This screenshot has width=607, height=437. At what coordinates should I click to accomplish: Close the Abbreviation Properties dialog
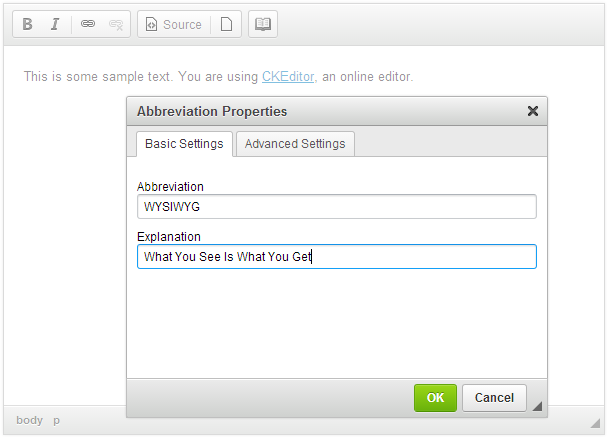pyautogui.click(x=533, y=111)
